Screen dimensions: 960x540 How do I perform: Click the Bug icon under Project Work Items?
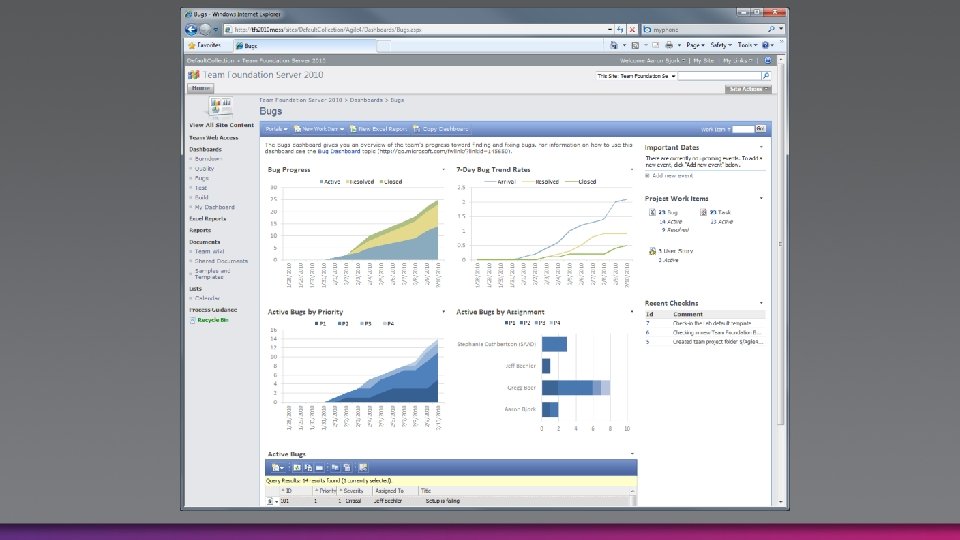click(652, 212)
